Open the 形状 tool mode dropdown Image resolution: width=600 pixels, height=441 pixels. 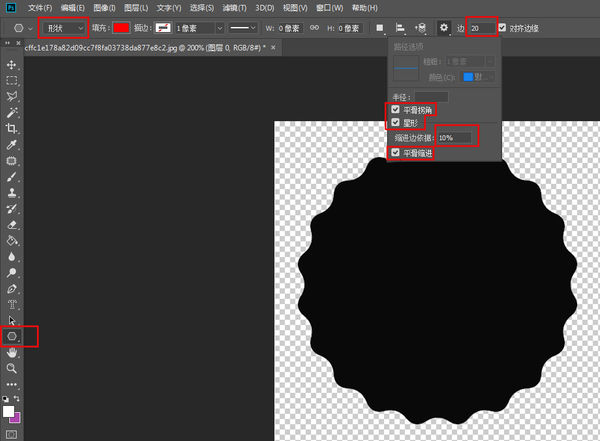[64, 28]
